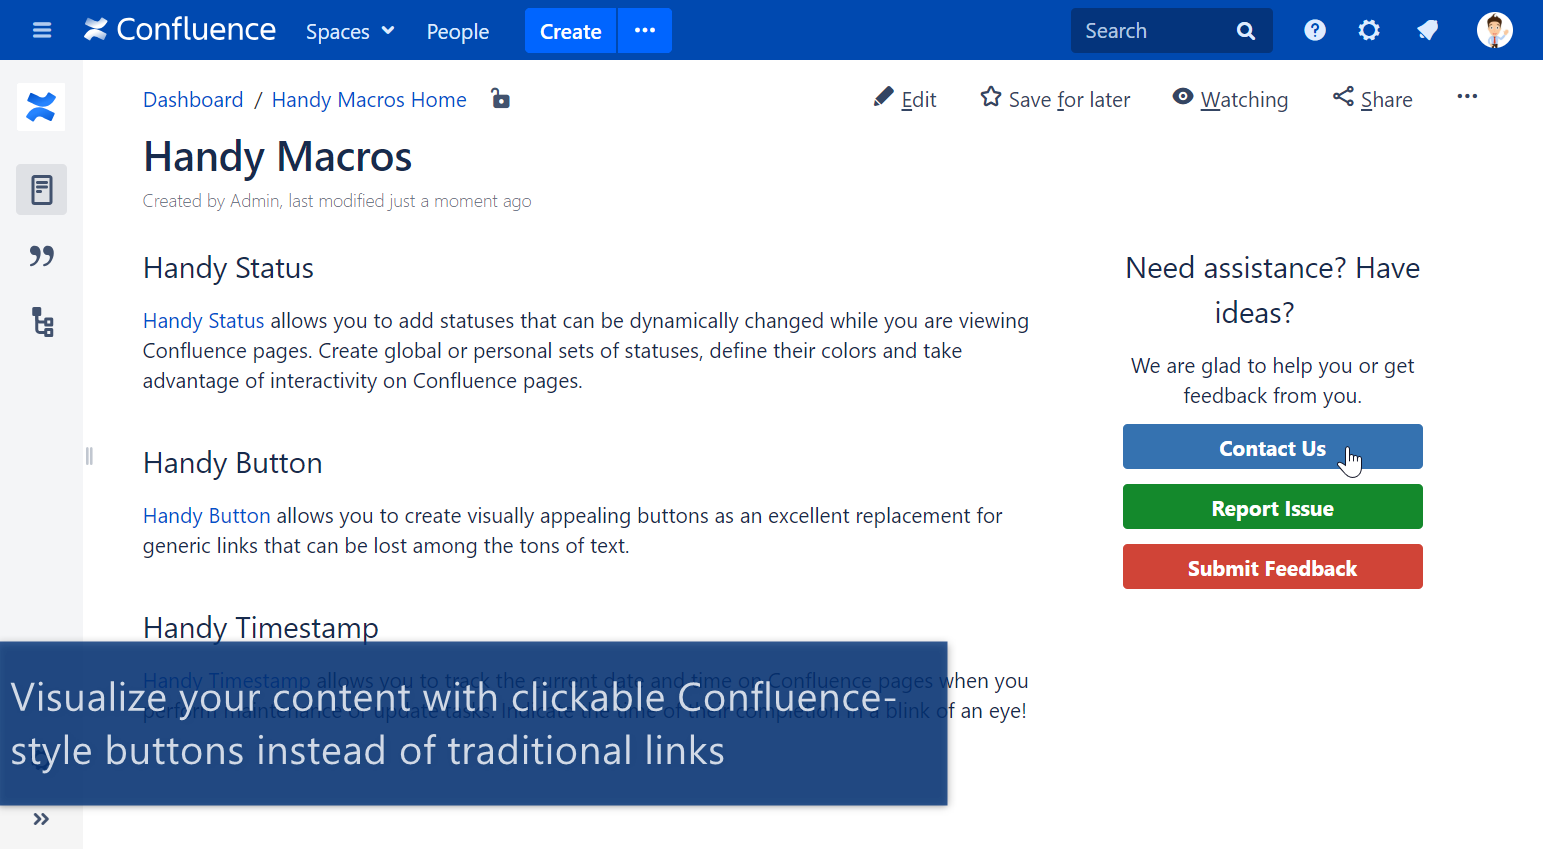This screenshot has height=849, width=1543.
Task: Click the blue Contact Us button
Action: pos(1272,447)
